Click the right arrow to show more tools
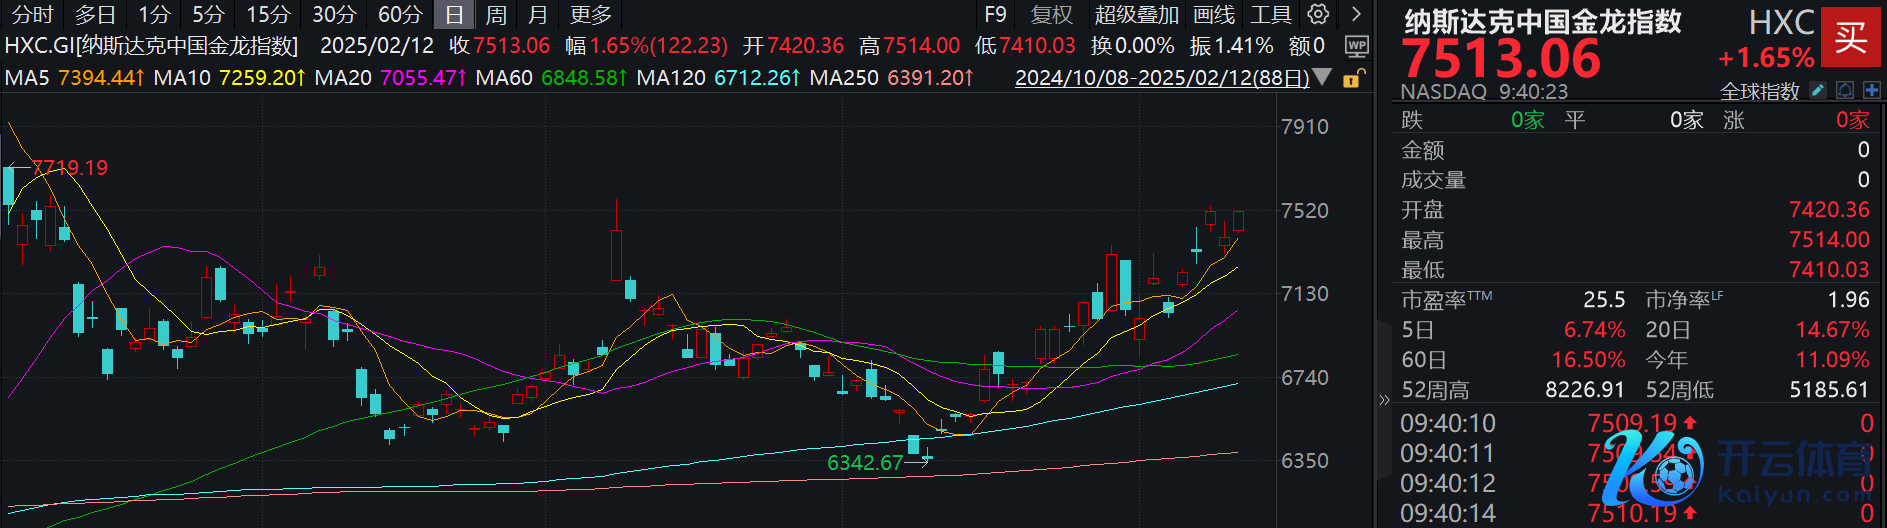1887x528 pixels. (x=1356, y=14)
